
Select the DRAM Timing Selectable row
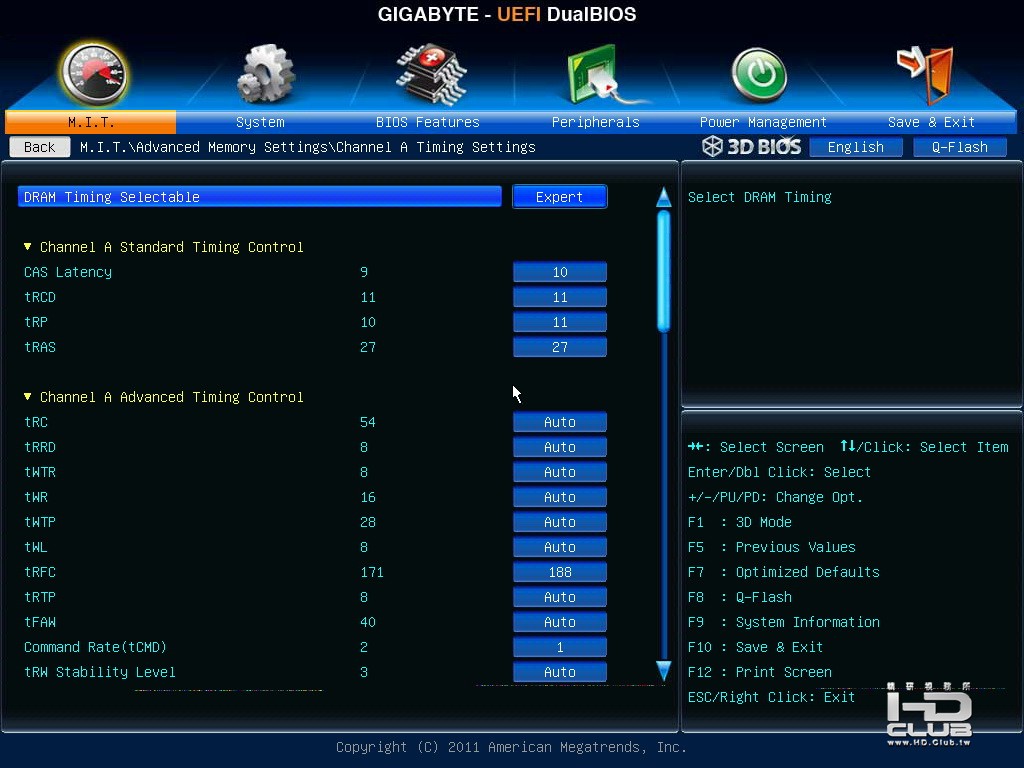tap(260, 197)
